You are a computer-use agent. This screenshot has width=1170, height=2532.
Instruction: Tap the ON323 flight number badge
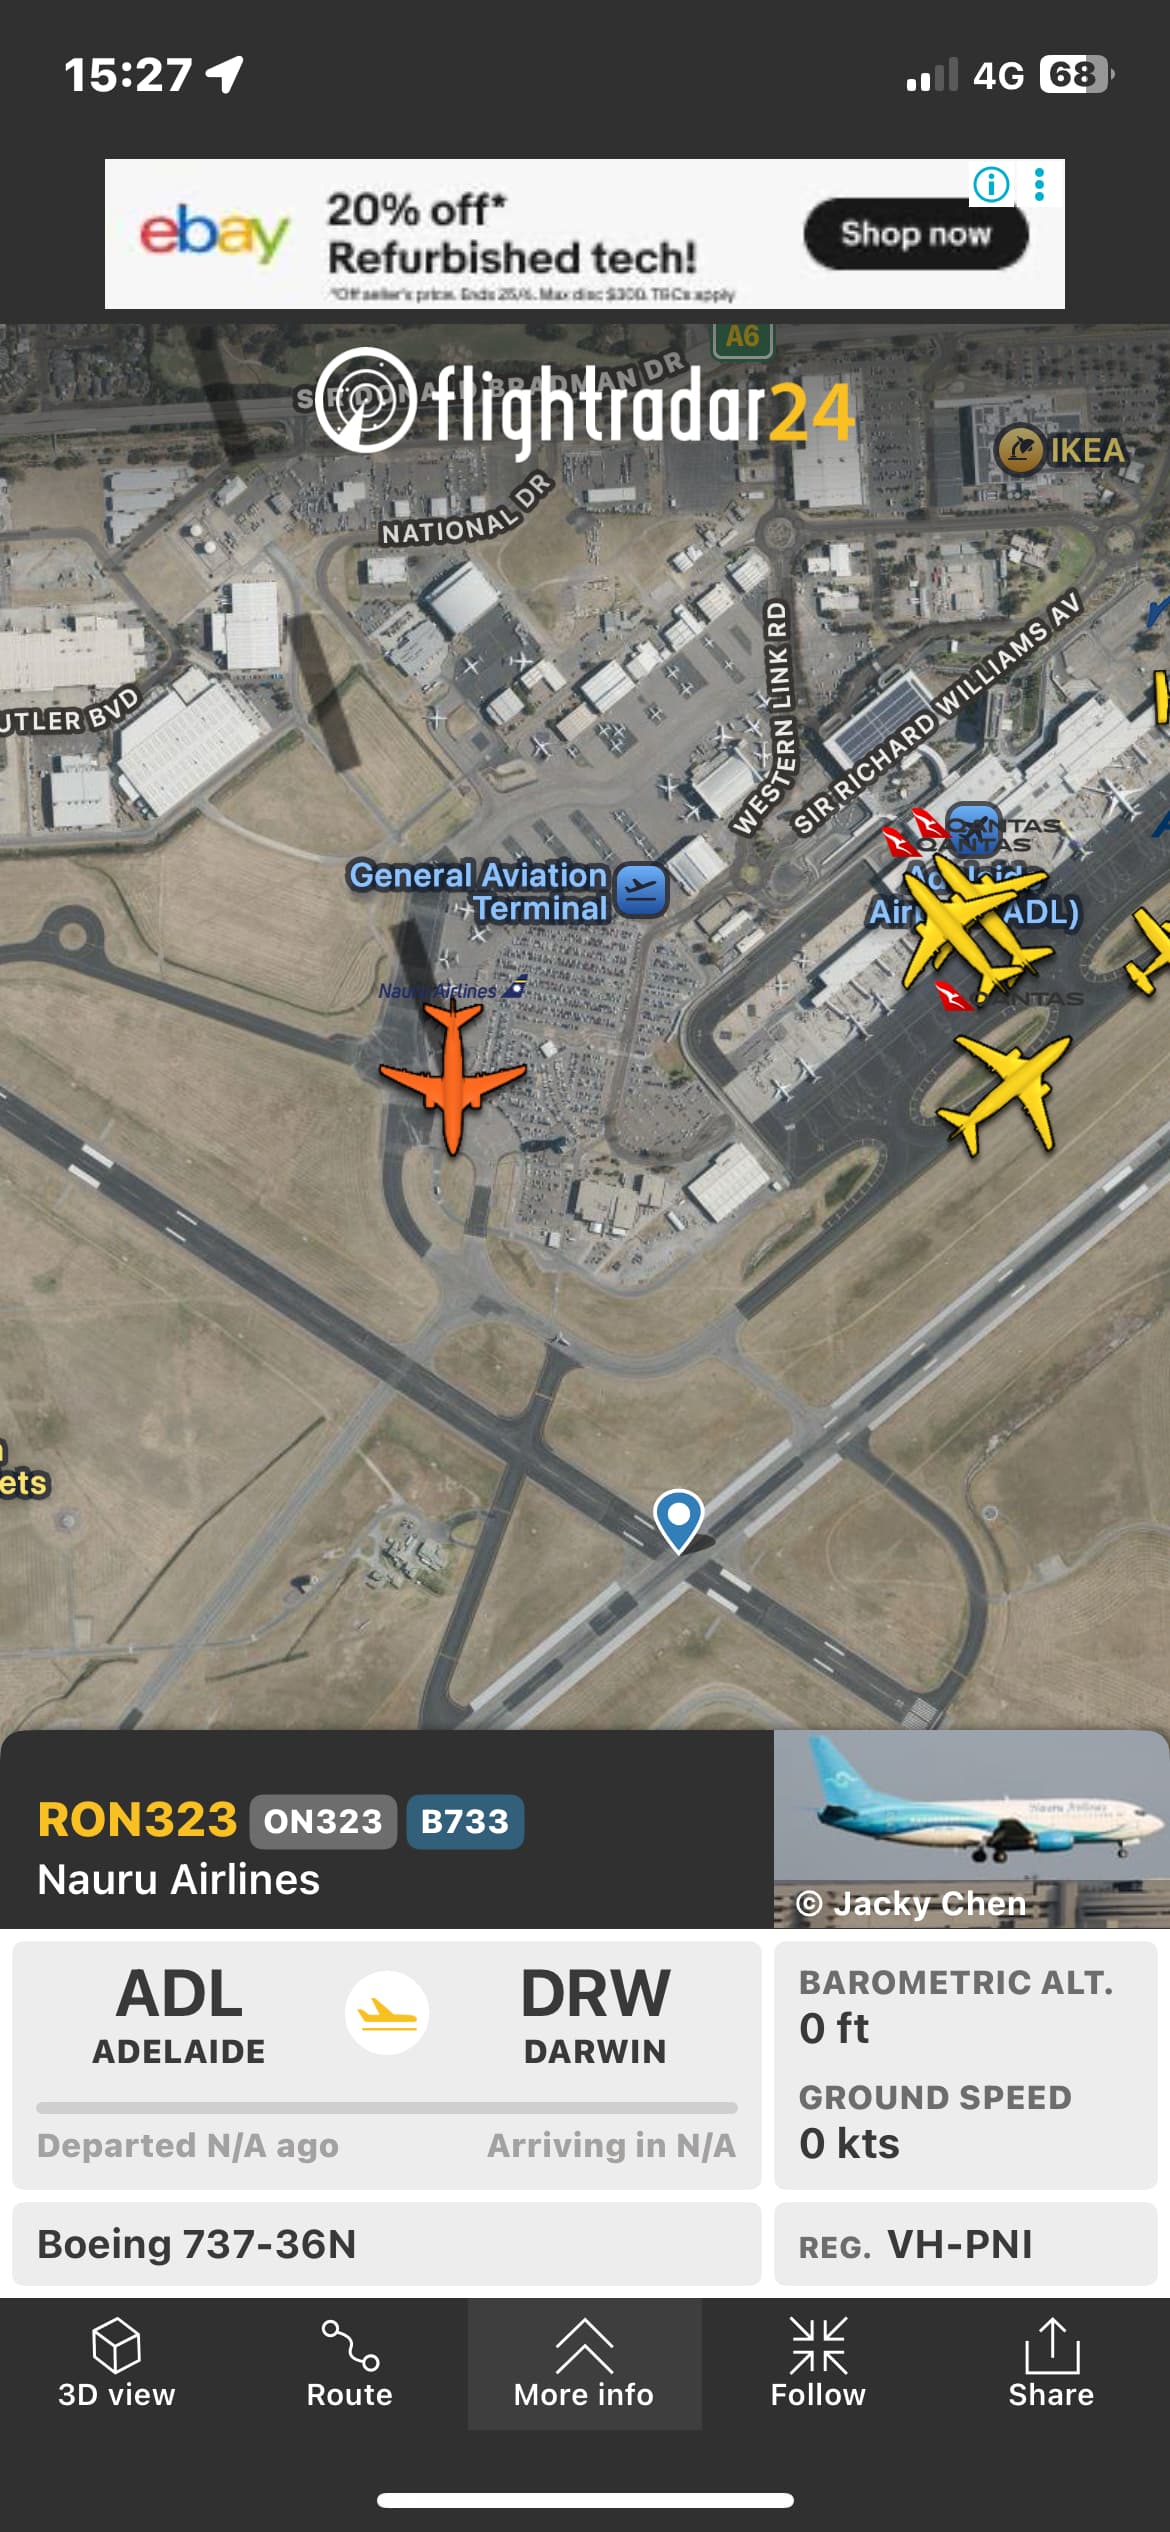323,1821
